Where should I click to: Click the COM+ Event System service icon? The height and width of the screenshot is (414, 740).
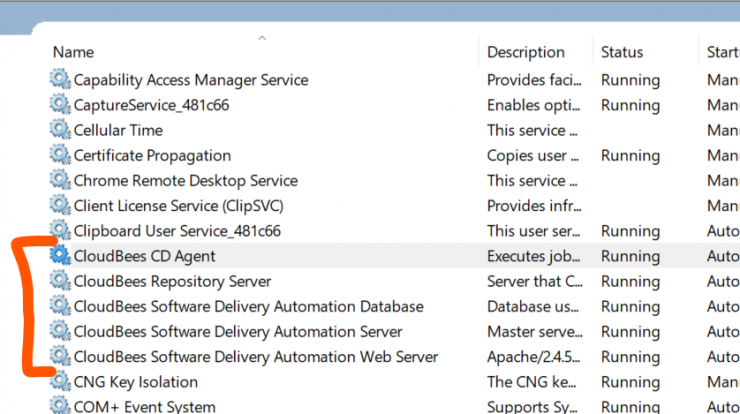click(60, 406)
